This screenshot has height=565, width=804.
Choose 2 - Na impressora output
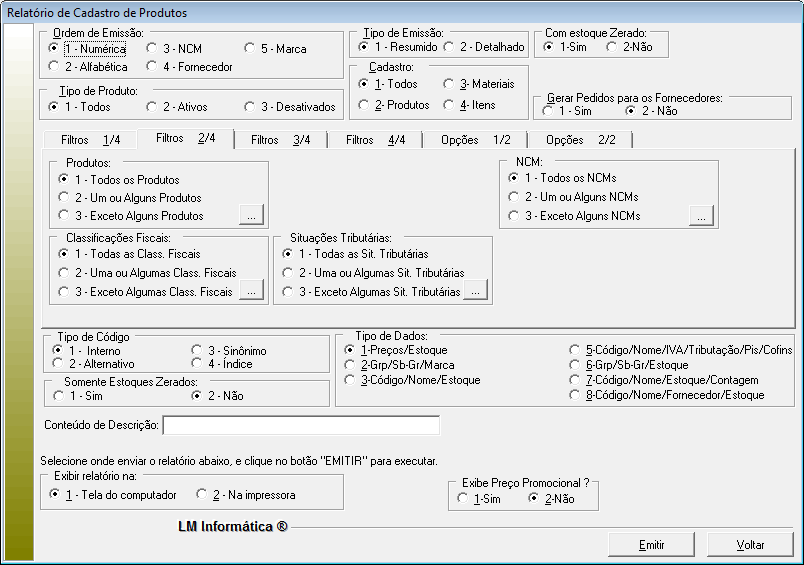(203, 495)
